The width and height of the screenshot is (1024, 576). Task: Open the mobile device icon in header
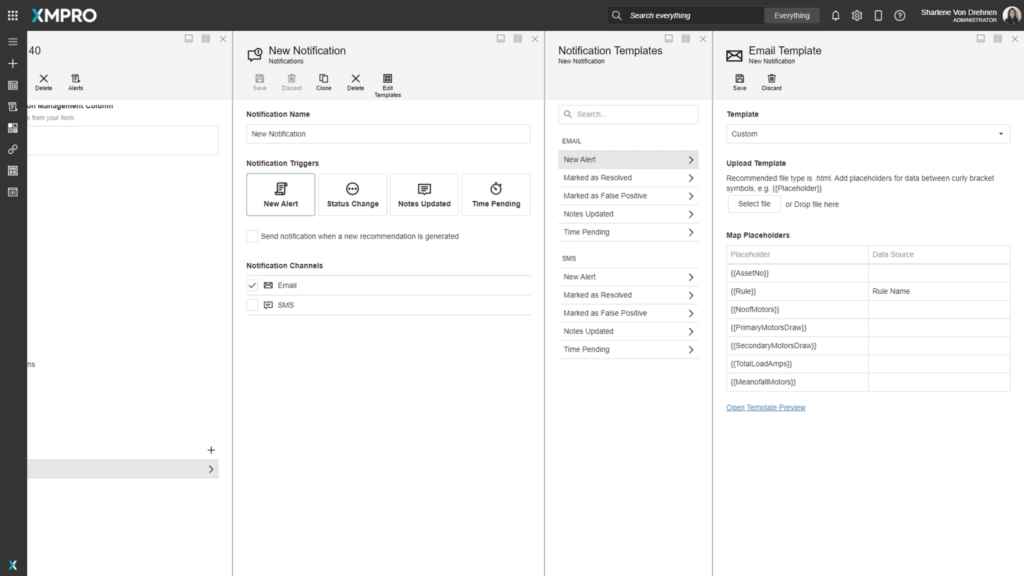click(x=878, y=16)
